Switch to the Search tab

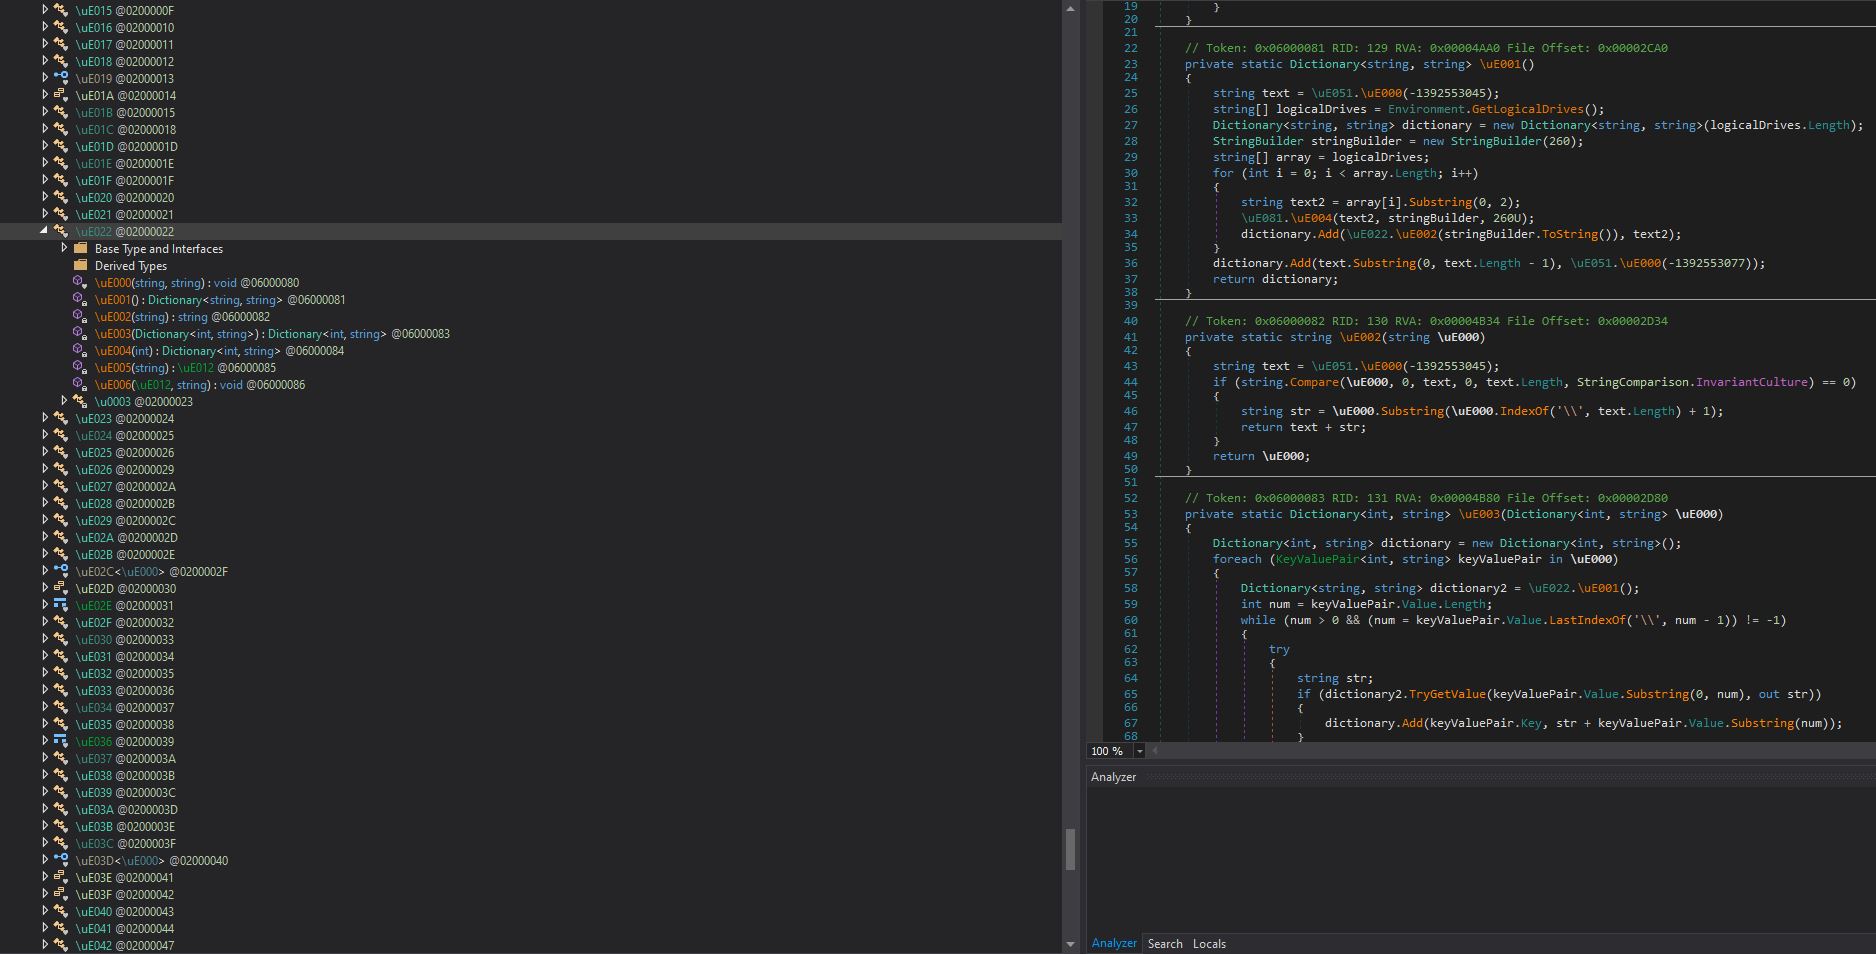click(x=1165, y=944)
